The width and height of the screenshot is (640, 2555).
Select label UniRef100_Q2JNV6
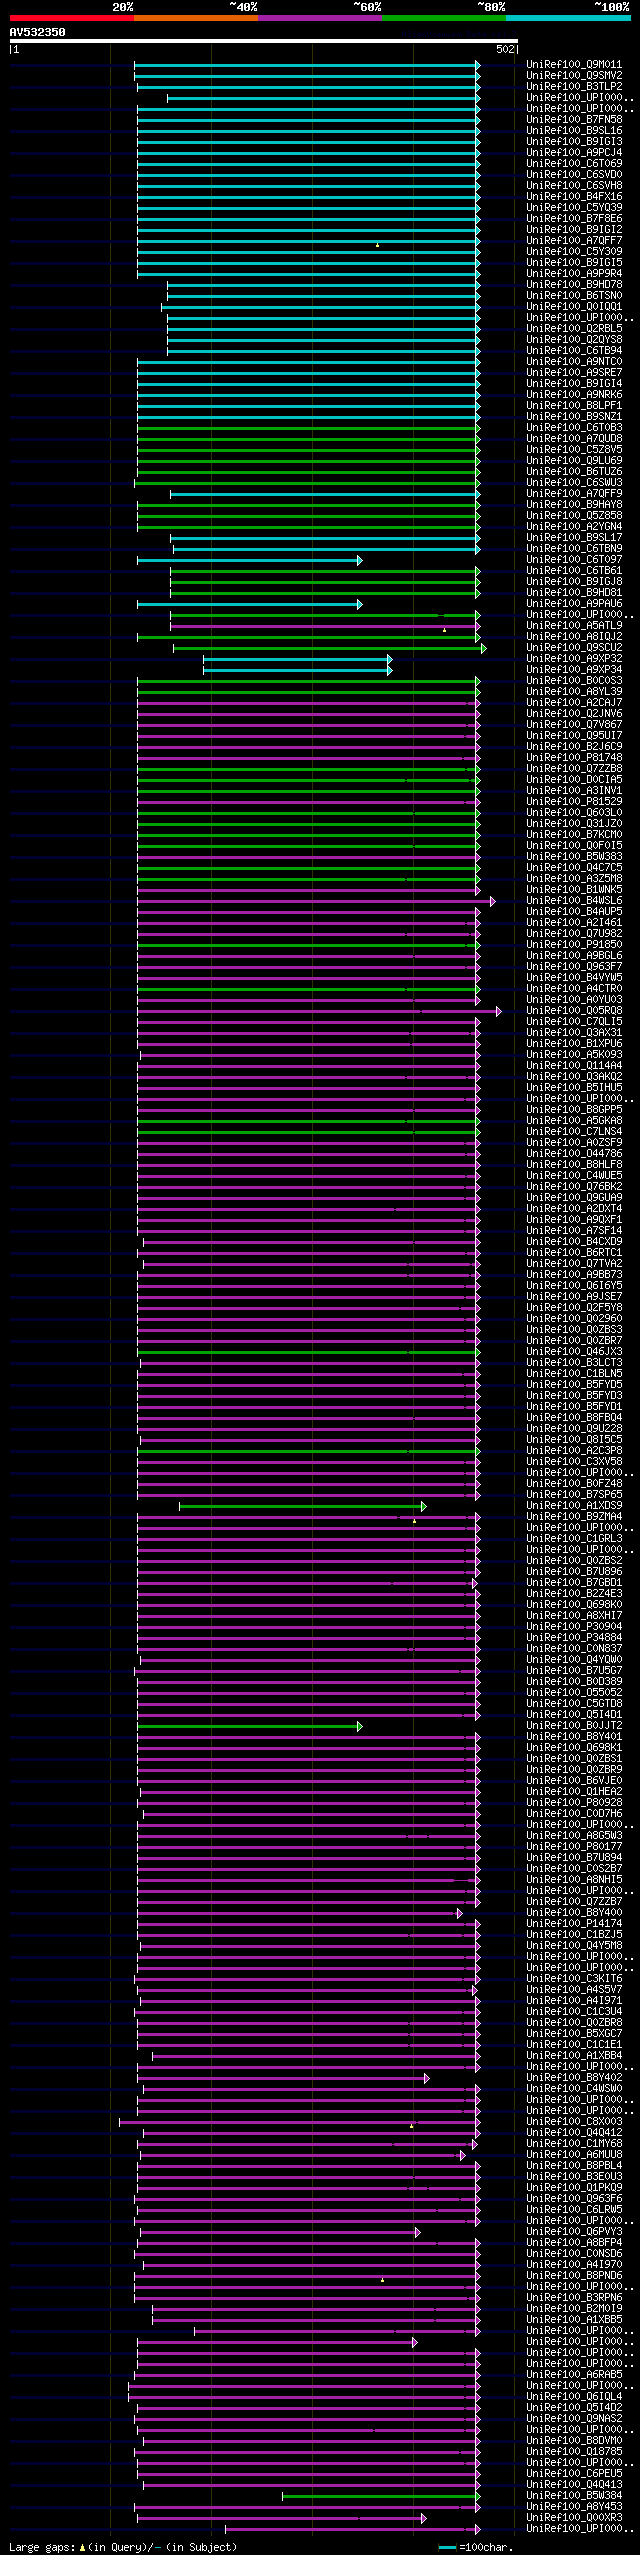[x=574, y=714]
